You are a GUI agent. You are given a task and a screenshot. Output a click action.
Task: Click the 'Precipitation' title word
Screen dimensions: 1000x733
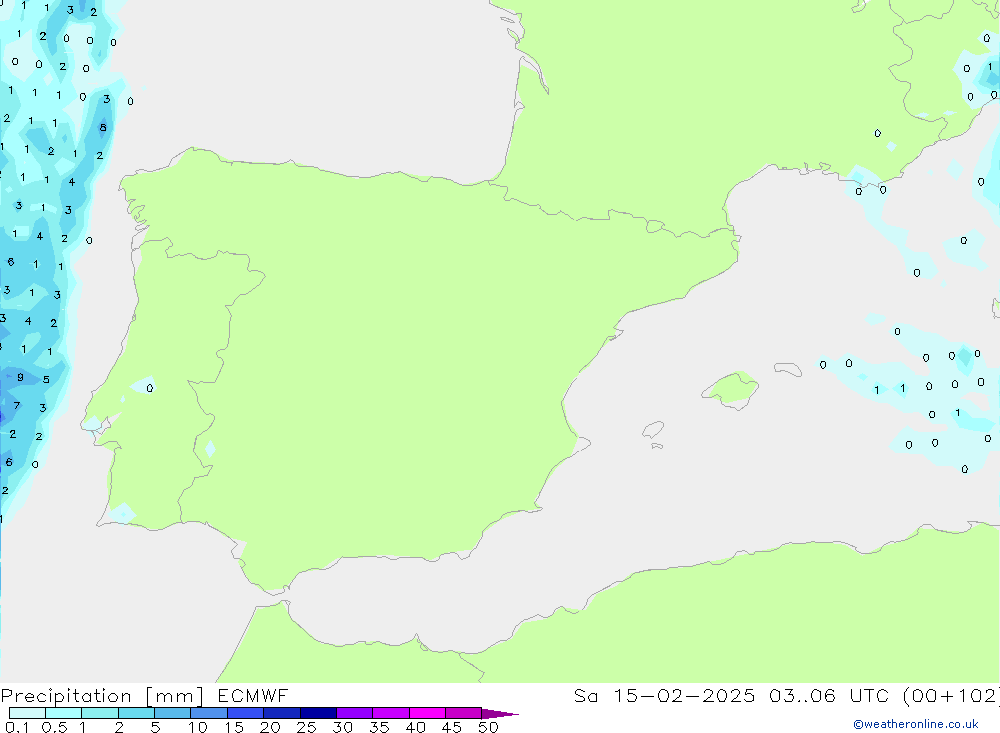pyautogui.click(x=66, y=696)
